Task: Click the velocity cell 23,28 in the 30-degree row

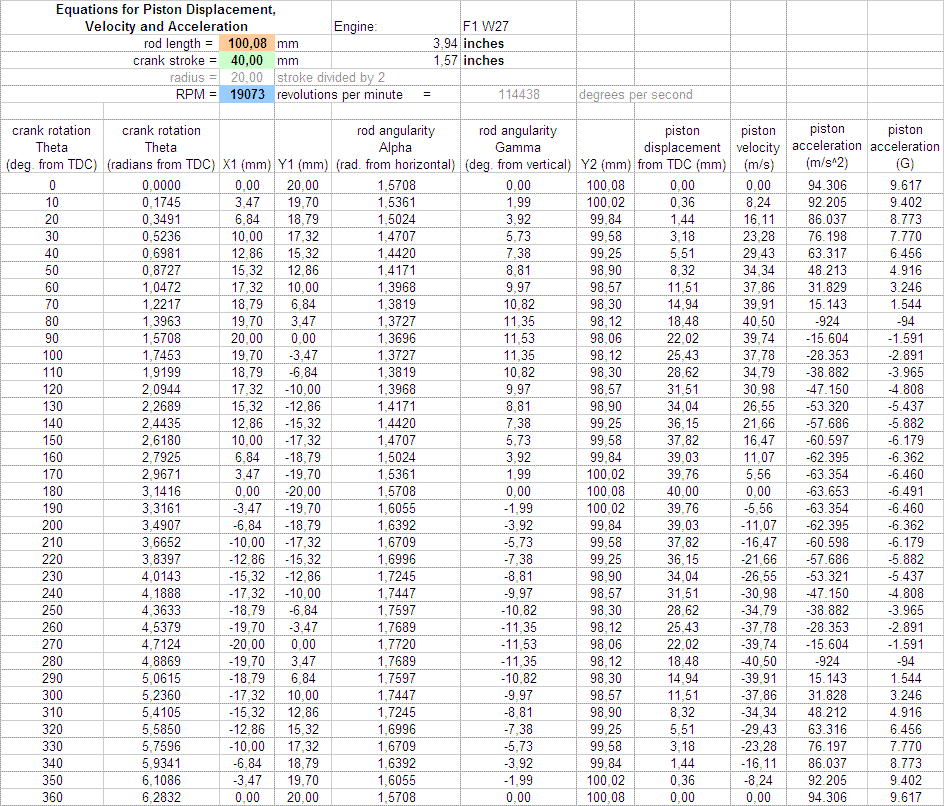Action: coord(758,237)
